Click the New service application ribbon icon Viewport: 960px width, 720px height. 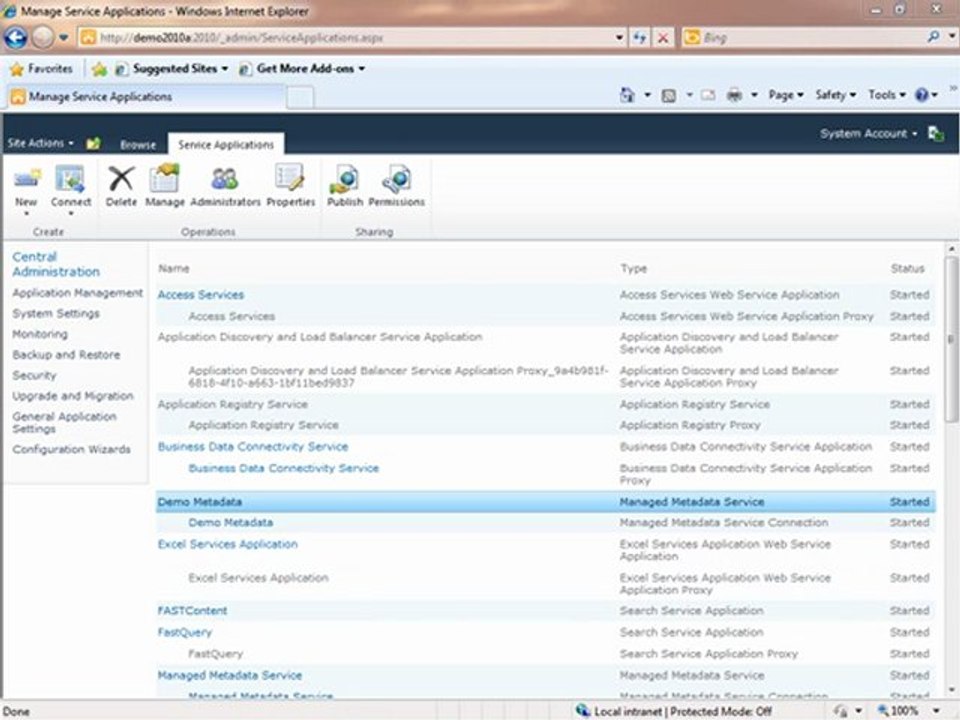[26, 181]
